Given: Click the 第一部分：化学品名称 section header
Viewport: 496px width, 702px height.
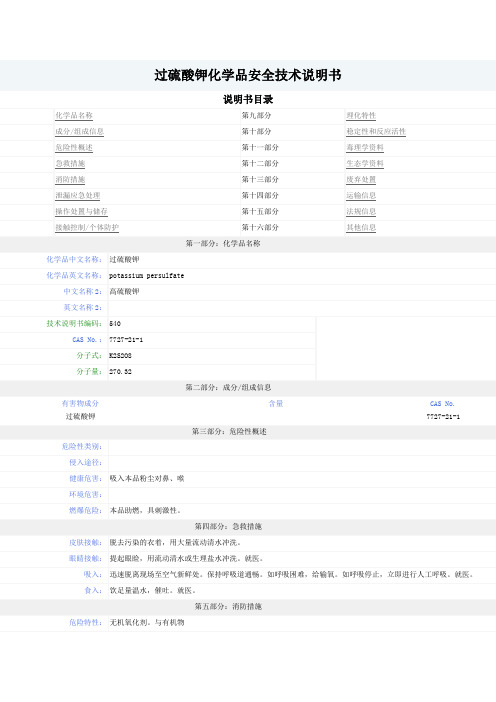Looking at the screenshot, I should (x=223, y=244).
